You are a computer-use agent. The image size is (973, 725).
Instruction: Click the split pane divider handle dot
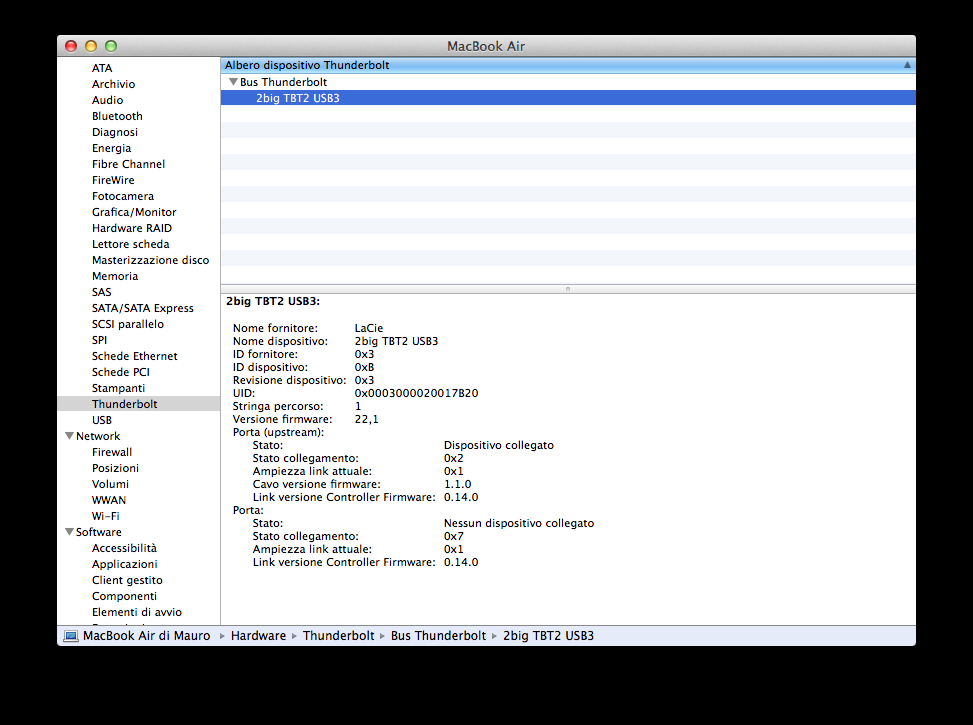pyautogui.click(x=568, y=289)
